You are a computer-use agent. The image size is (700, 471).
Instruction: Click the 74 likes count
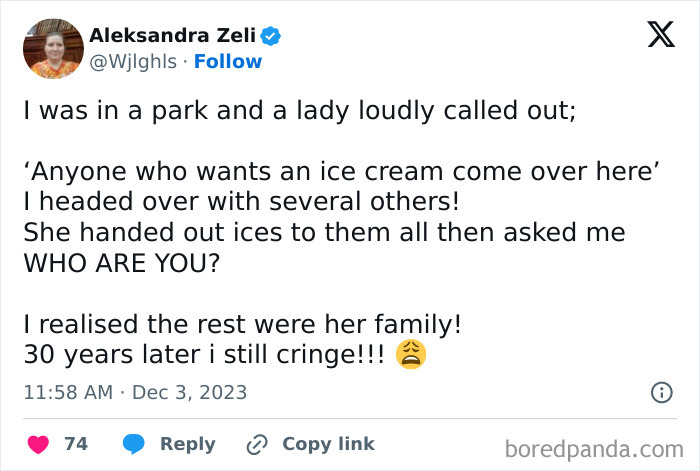click(77, 444)
